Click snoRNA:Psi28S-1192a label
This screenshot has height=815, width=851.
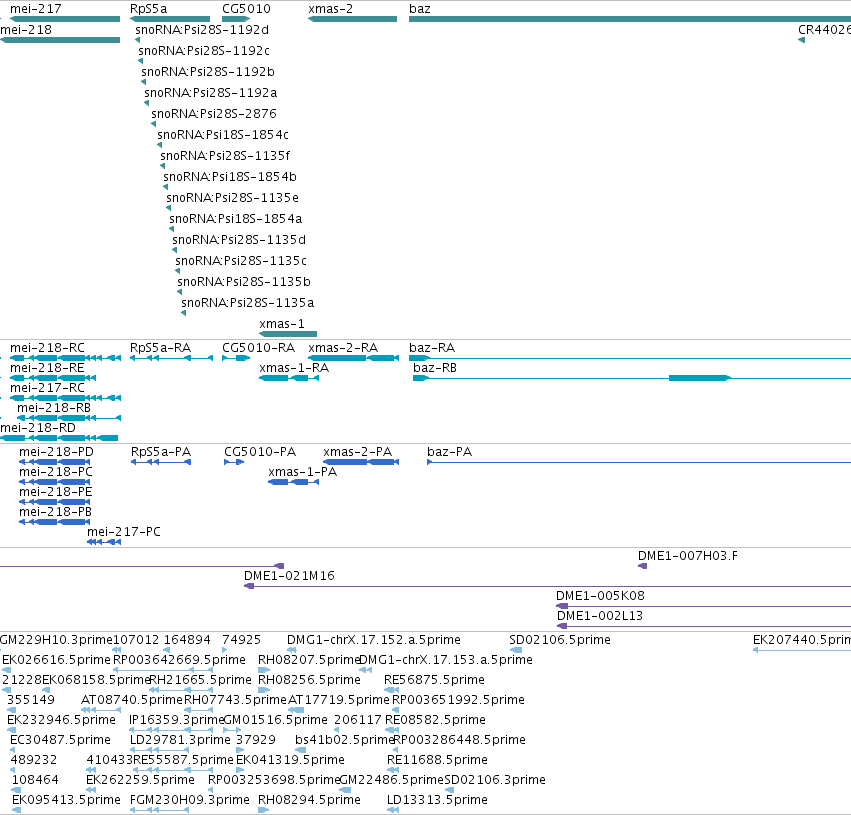(211, 93)
